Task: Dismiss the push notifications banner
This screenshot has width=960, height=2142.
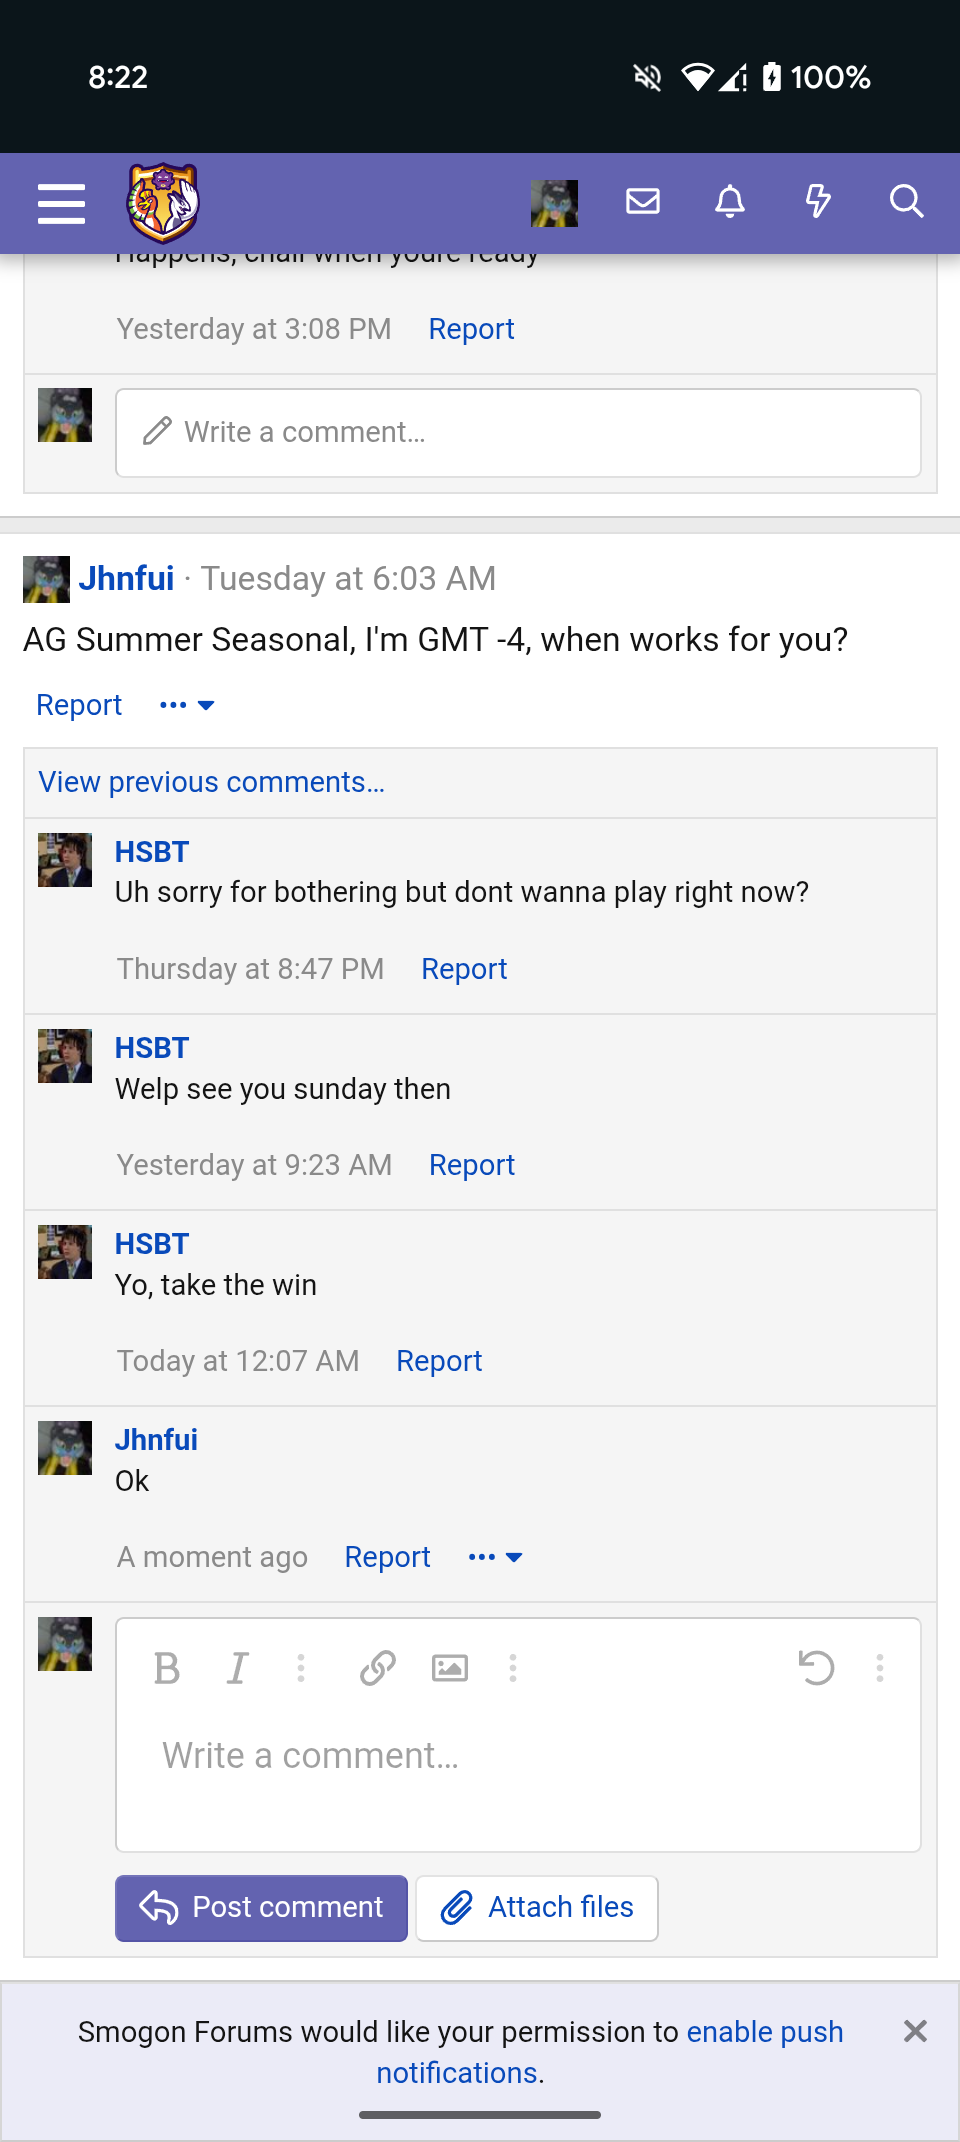Action: tap(915, 2031)
